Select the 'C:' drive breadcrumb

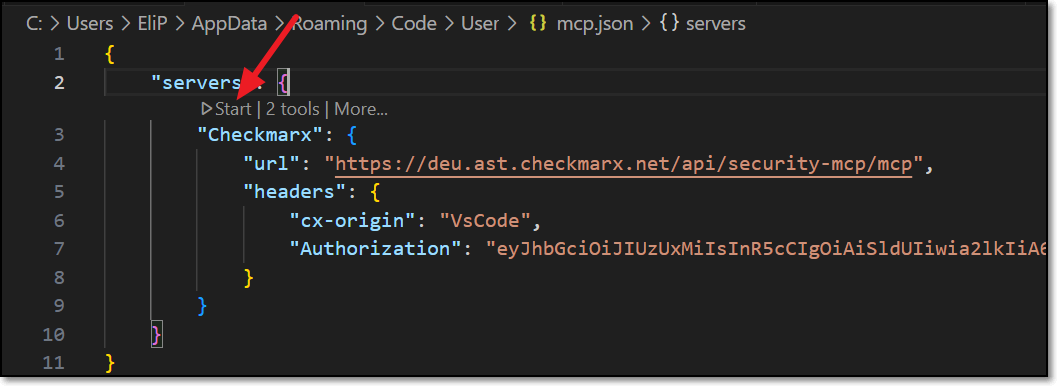[x=35, y=24]
